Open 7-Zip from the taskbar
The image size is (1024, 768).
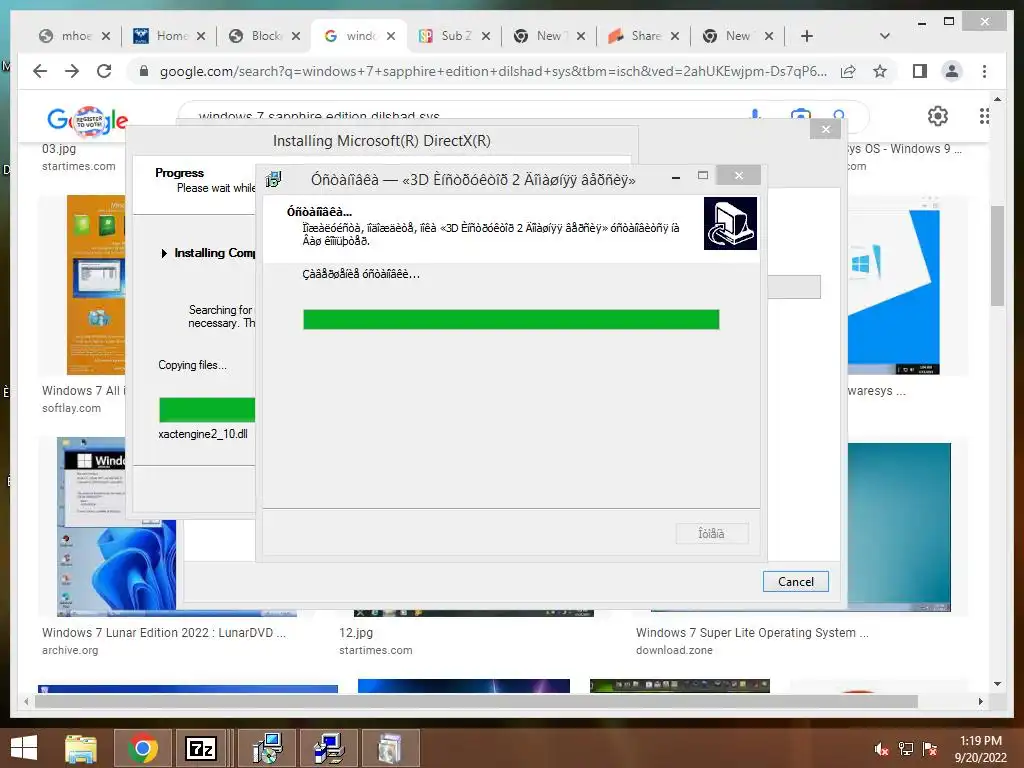pyautogui.click(x=200, y=748)
